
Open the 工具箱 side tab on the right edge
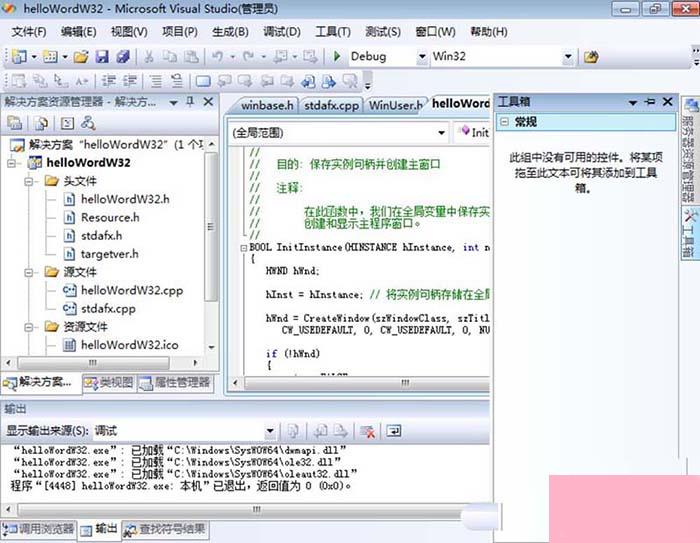click(x=690, y=233)
